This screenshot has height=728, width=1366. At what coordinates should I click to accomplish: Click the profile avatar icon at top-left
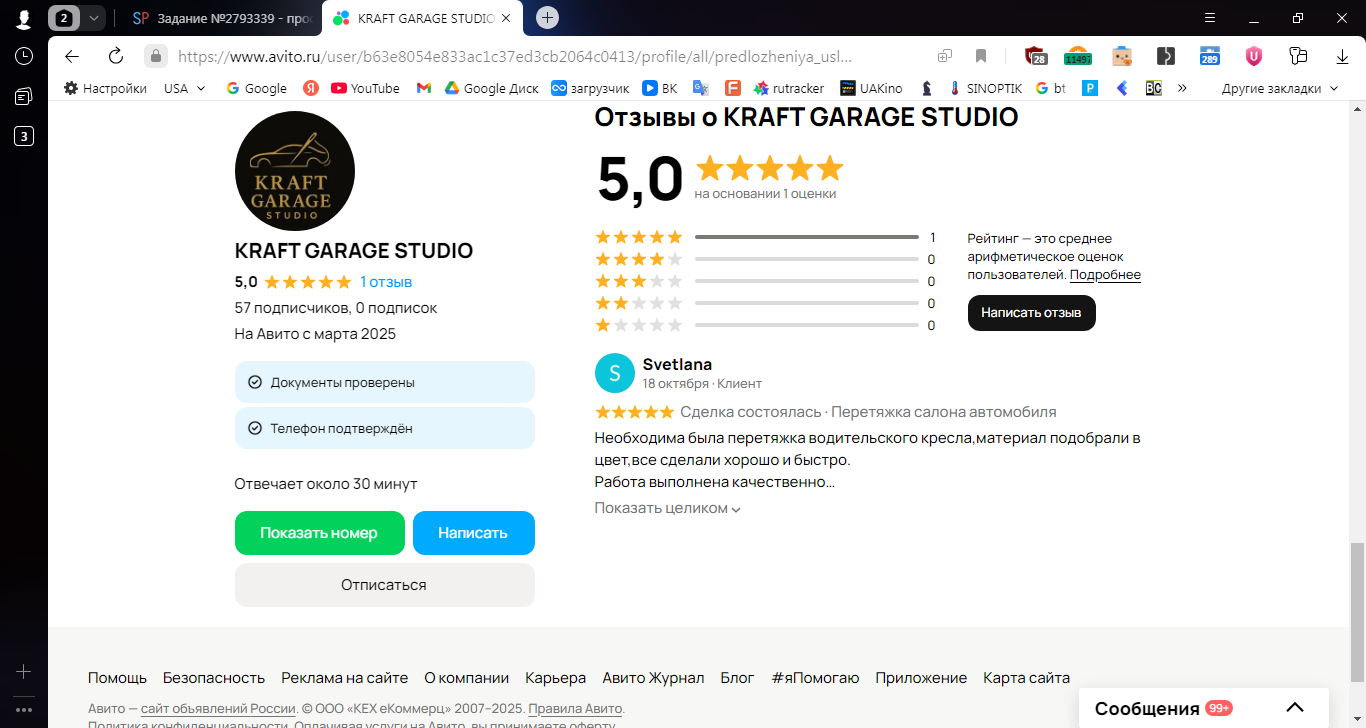point(24,19)
